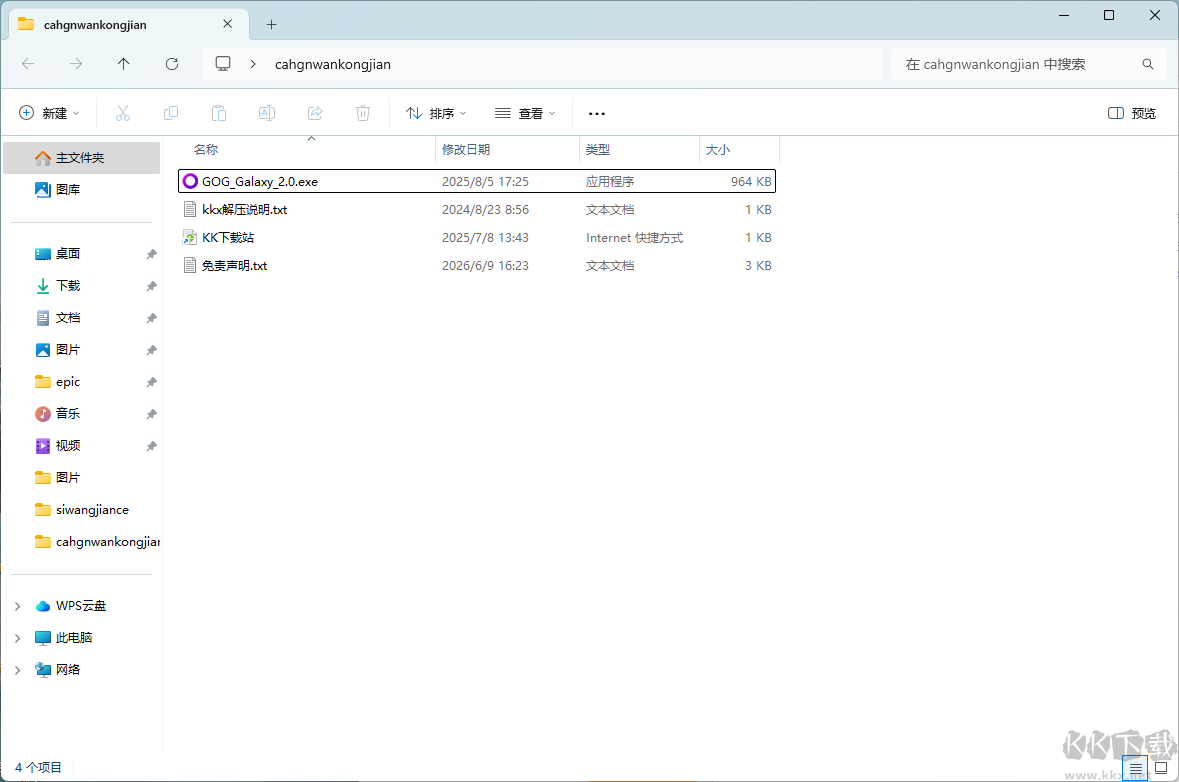The height and width of the screenshot is (782, 1179).
Task: Click the 4 个项目 status text
Action: click(38, 767)
